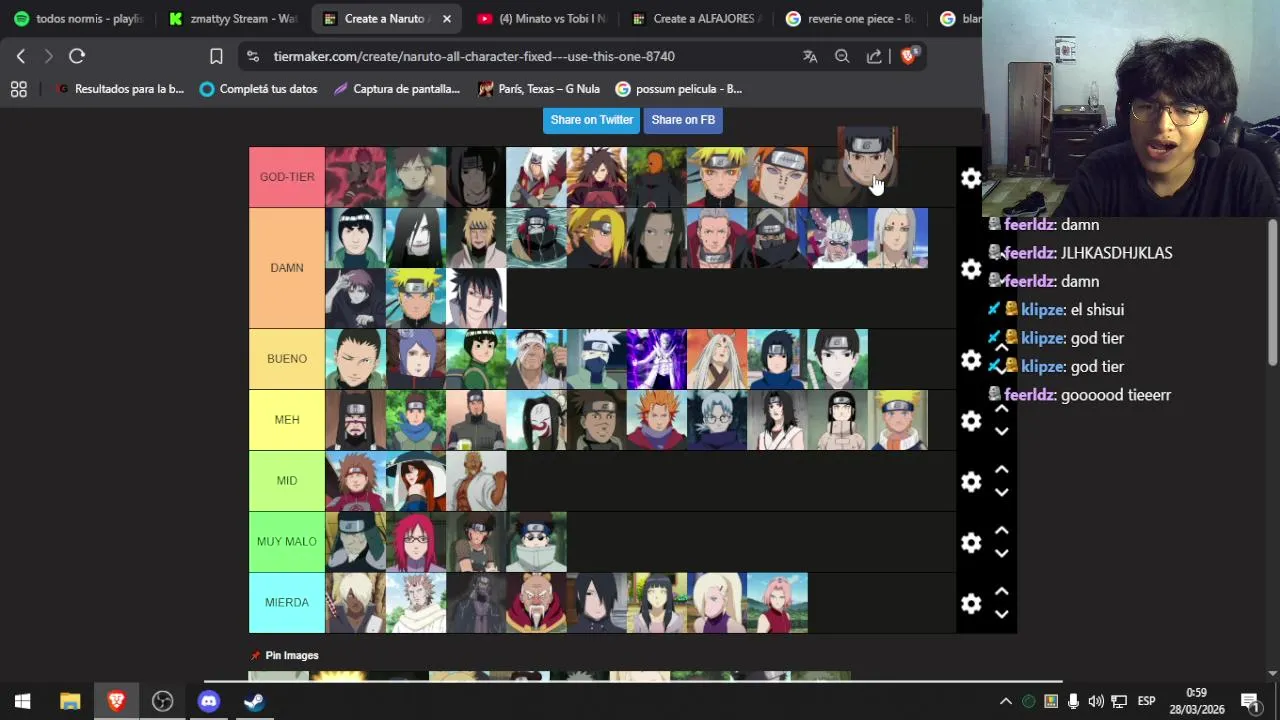1280x720 pixels.
Task: Open Windows Start menu
Action: click(x=23, y=701)
